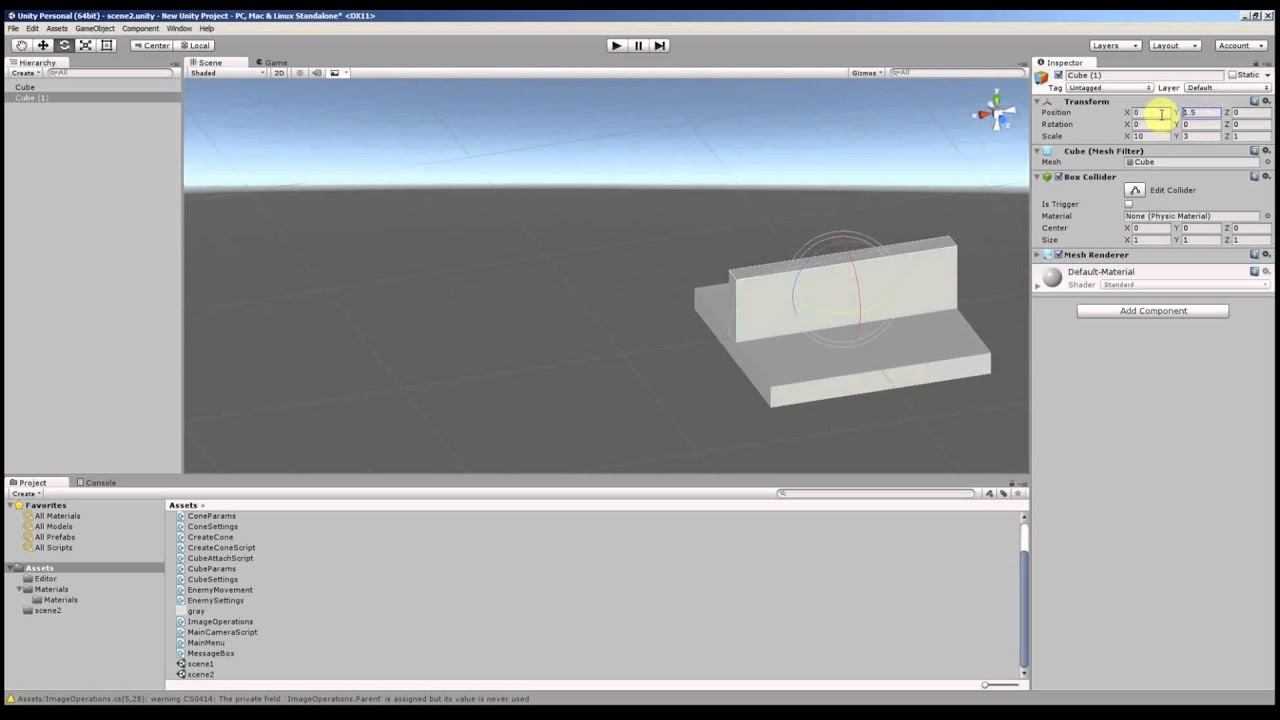Image resolution: width=1280 pixels, height=720 pixels.
Task: Open Mesh Filter gear menu
Action: (x=1266, y=151)
